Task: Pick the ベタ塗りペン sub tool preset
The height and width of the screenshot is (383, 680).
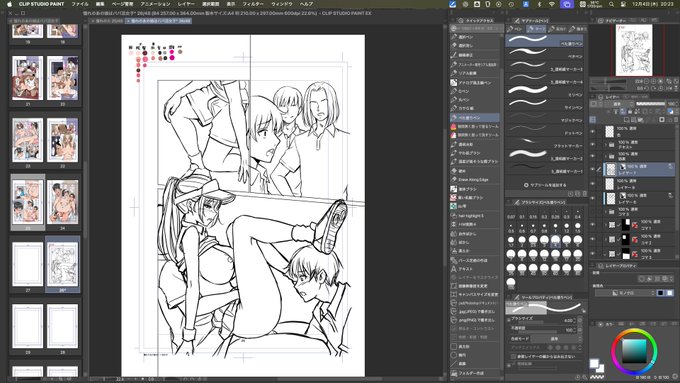Action: pos(544,41)
